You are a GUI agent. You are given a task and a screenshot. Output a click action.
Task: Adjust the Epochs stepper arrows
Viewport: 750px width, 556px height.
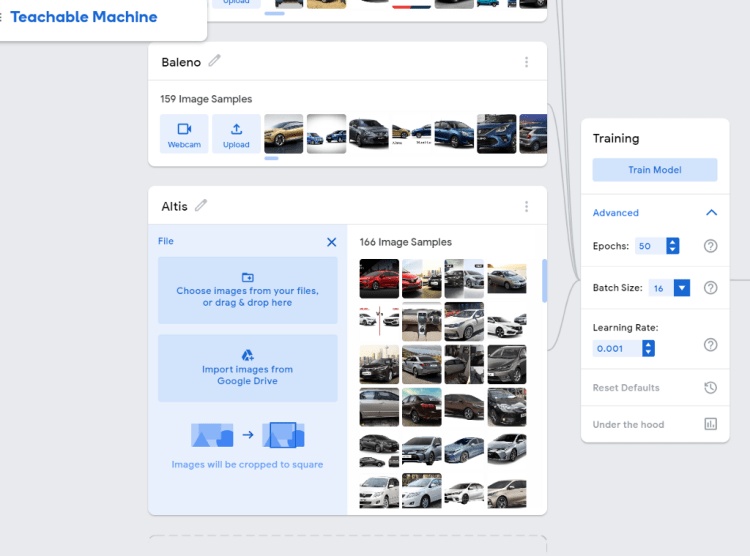click(673, 246)
